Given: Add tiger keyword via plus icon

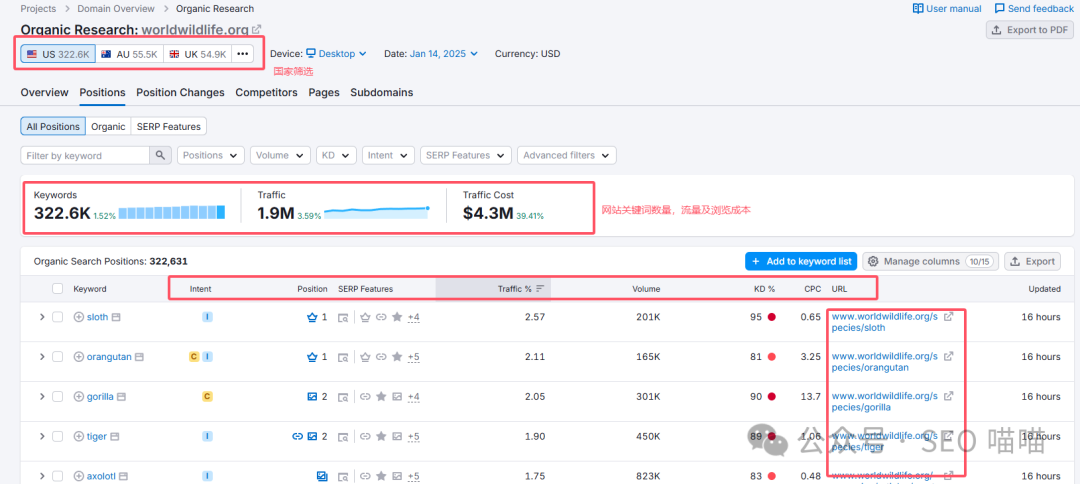Looking at the screenshot, I should point(79,436).
